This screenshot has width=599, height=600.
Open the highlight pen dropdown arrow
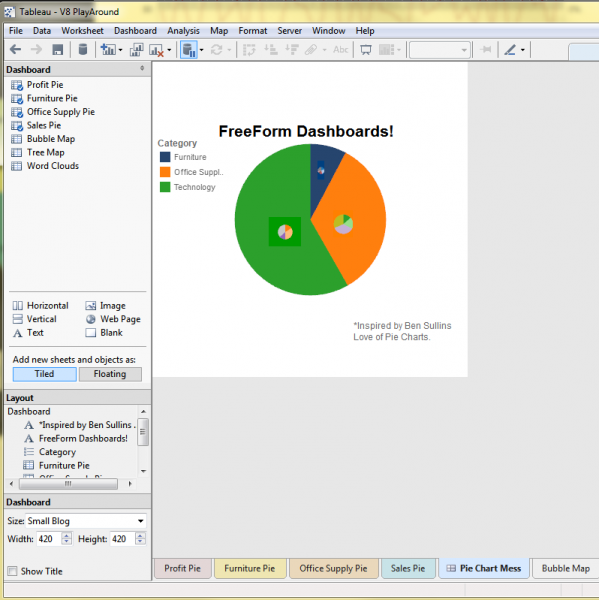[522, 50]
